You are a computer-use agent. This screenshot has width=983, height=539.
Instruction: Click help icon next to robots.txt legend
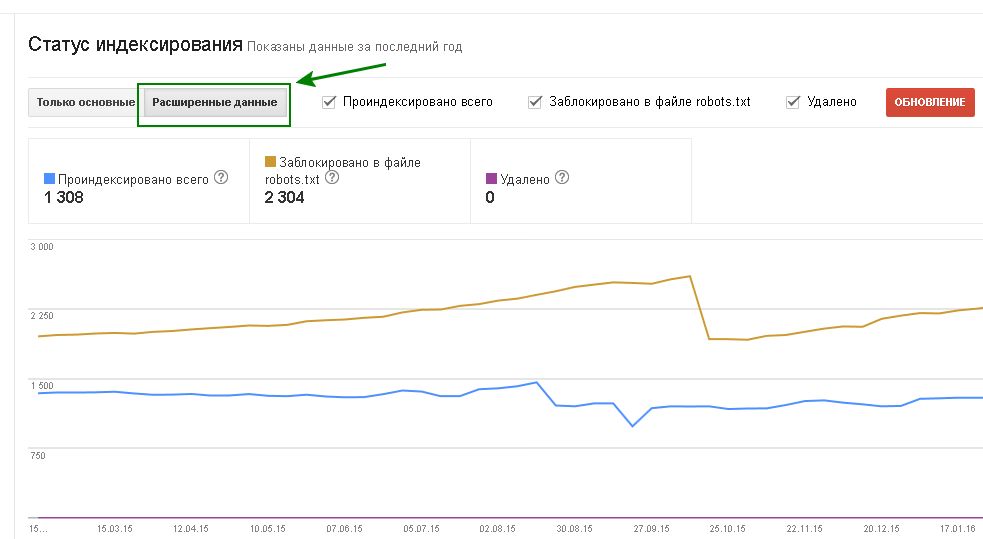pos(332,178)
